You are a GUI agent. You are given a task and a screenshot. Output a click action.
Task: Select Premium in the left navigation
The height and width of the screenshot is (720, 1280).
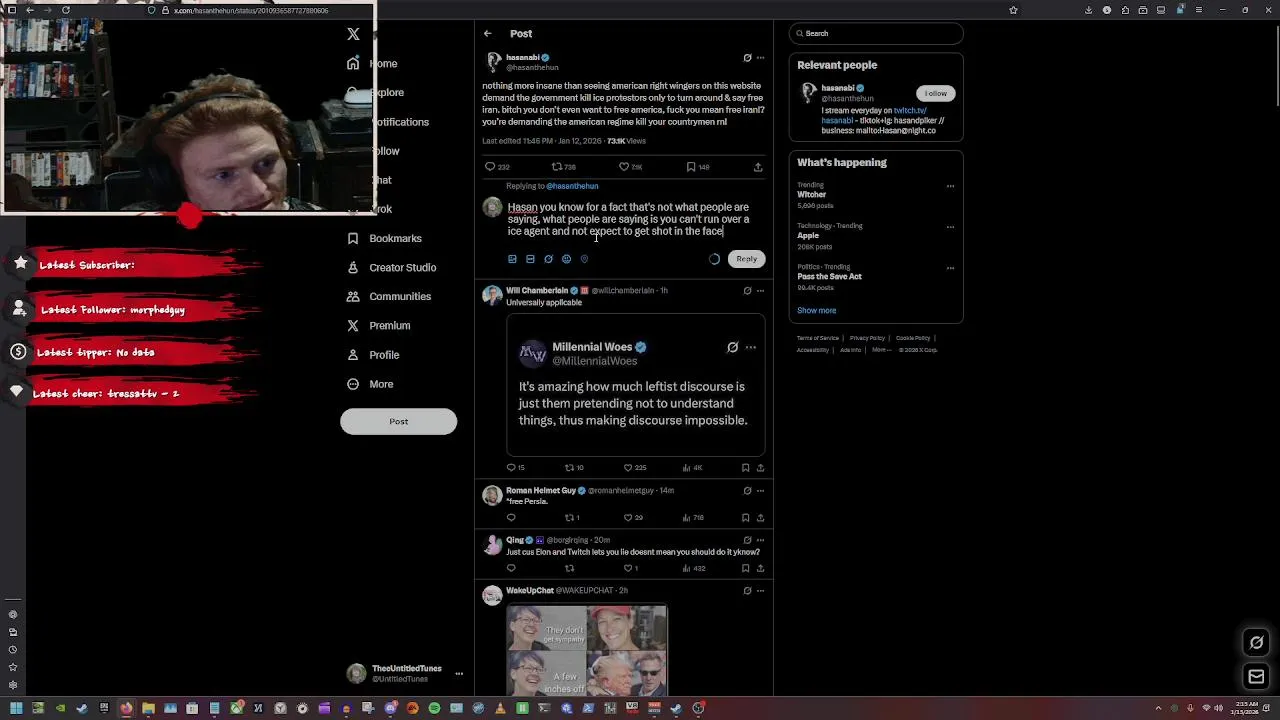click(378, 325)
